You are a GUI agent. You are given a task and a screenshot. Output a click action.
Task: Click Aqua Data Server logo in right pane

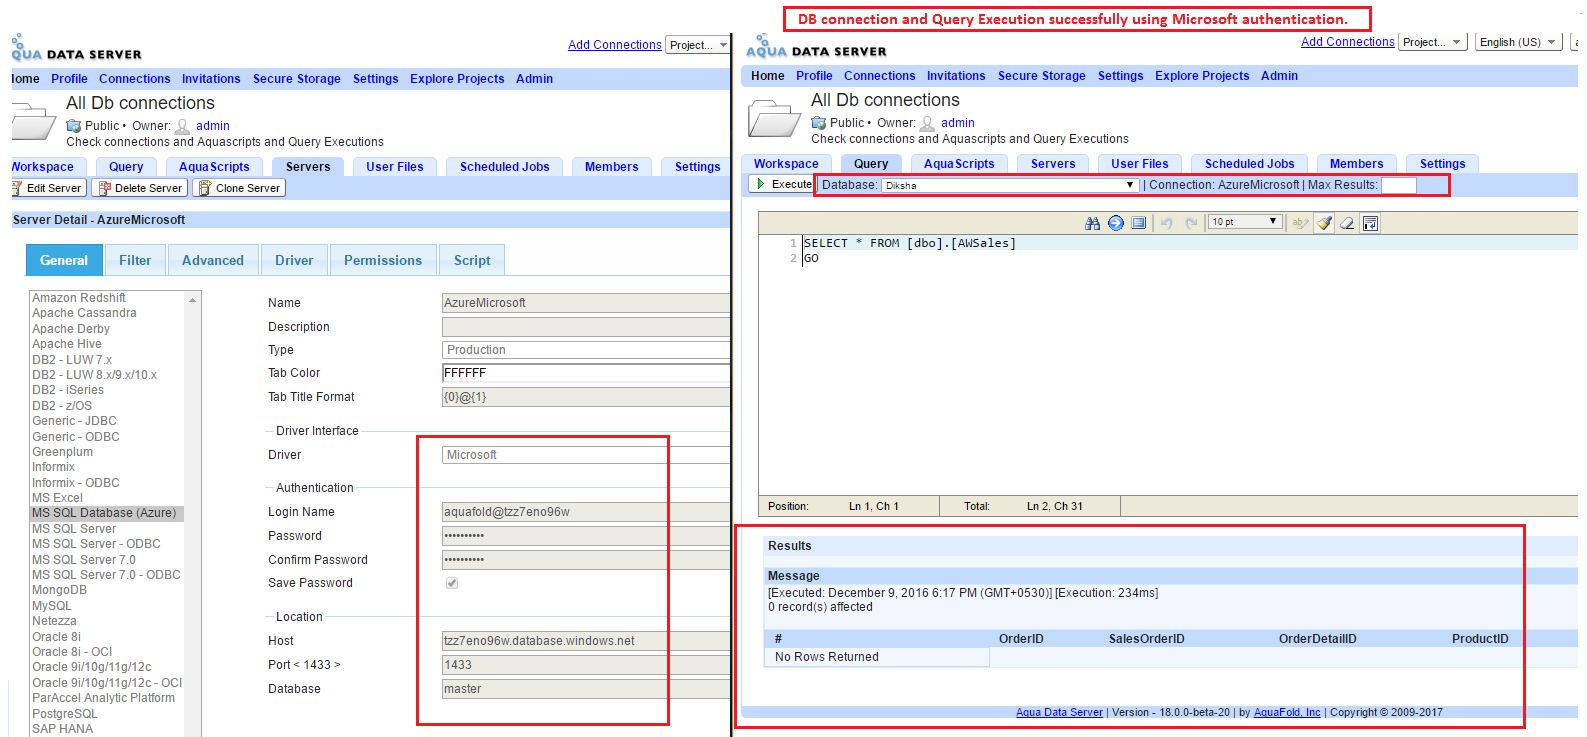(x=816, y=47)
